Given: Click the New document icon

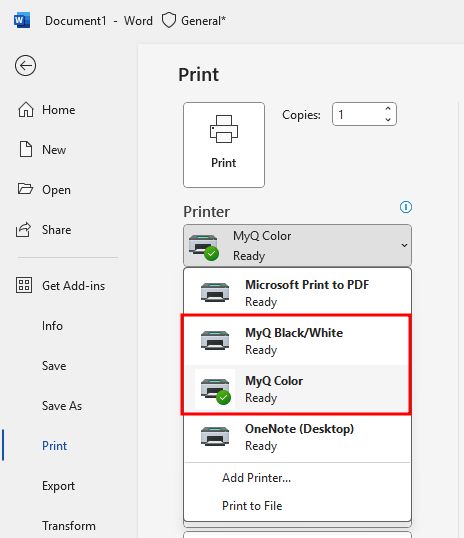Looking at the screenshot, I should point(26,149).
